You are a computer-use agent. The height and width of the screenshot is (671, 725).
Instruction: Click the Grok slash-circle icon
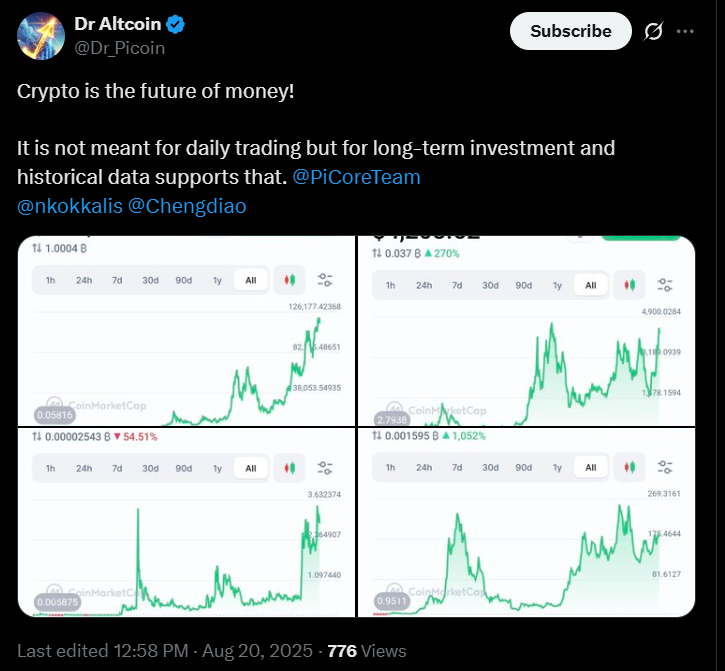[x=653, y=31]
